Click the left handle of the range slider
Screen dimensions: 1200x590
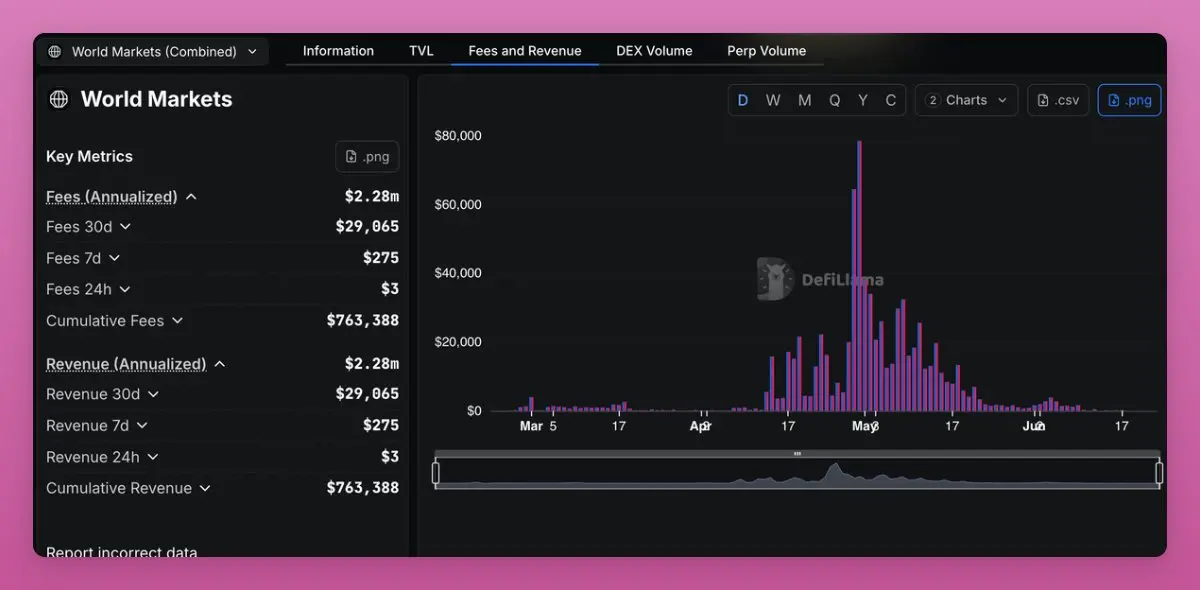click(436, 472)
